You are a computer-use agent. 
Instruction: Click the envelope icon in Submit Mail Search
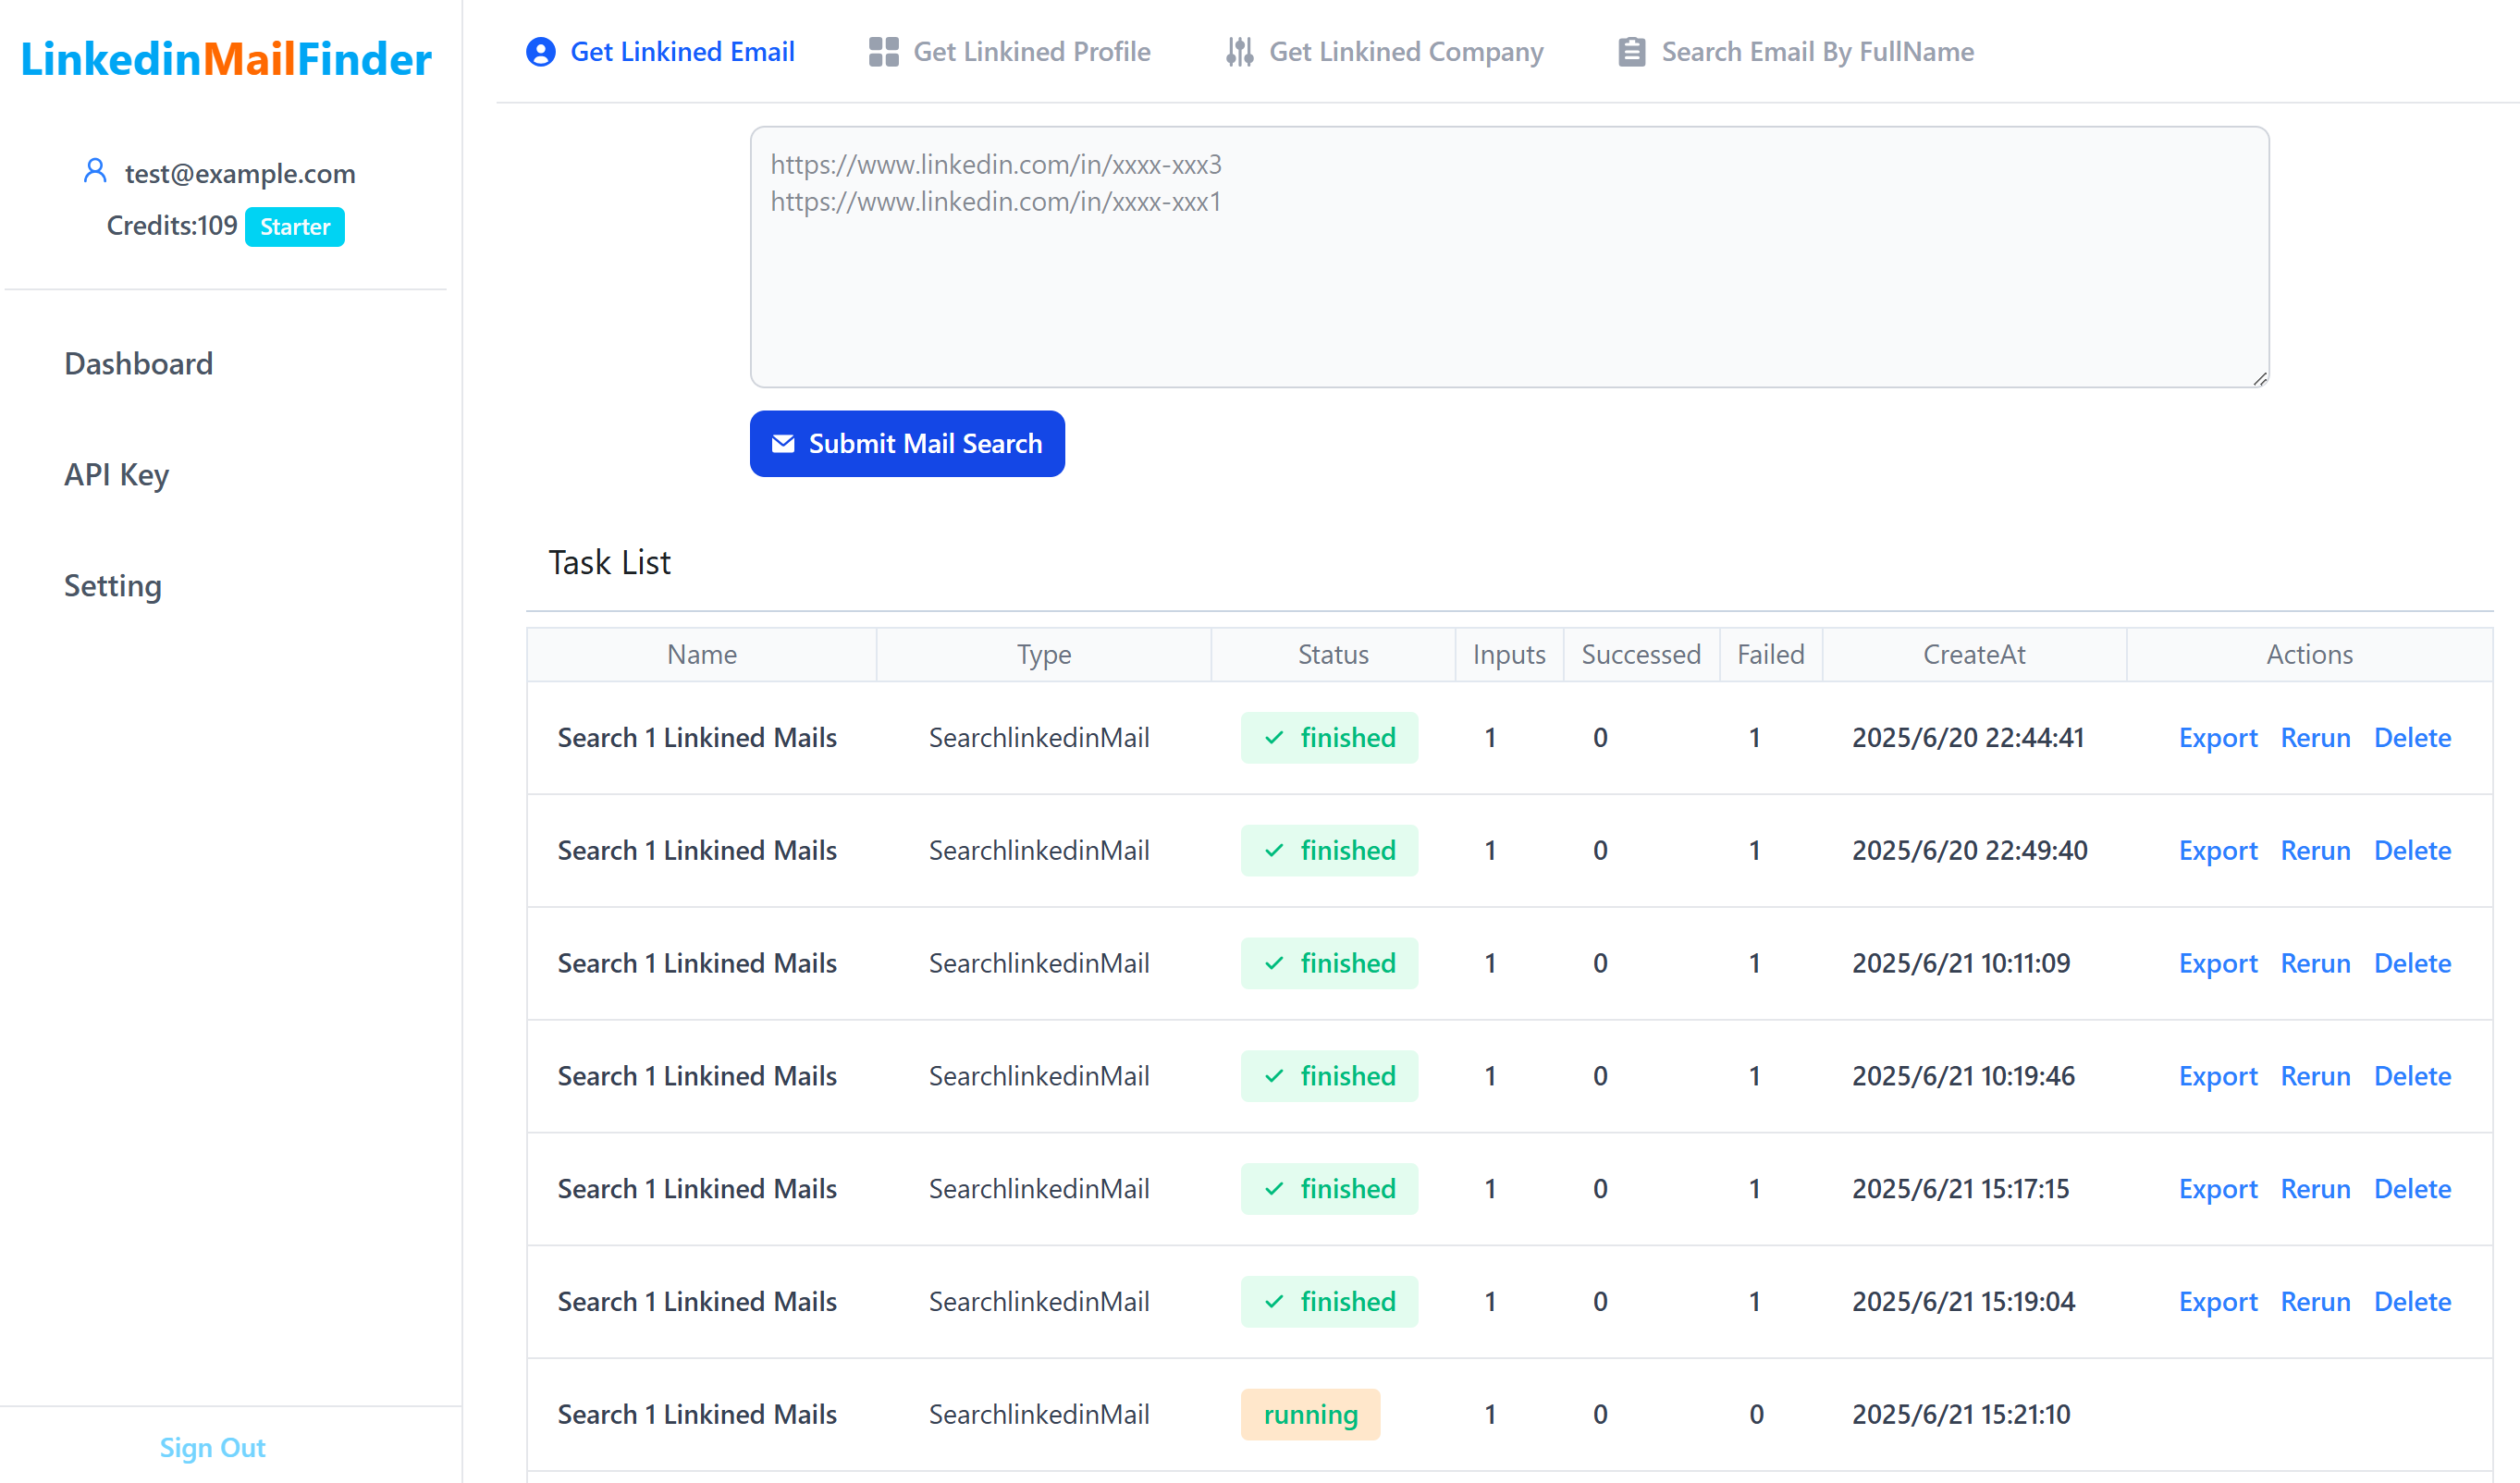click(783, 444)
